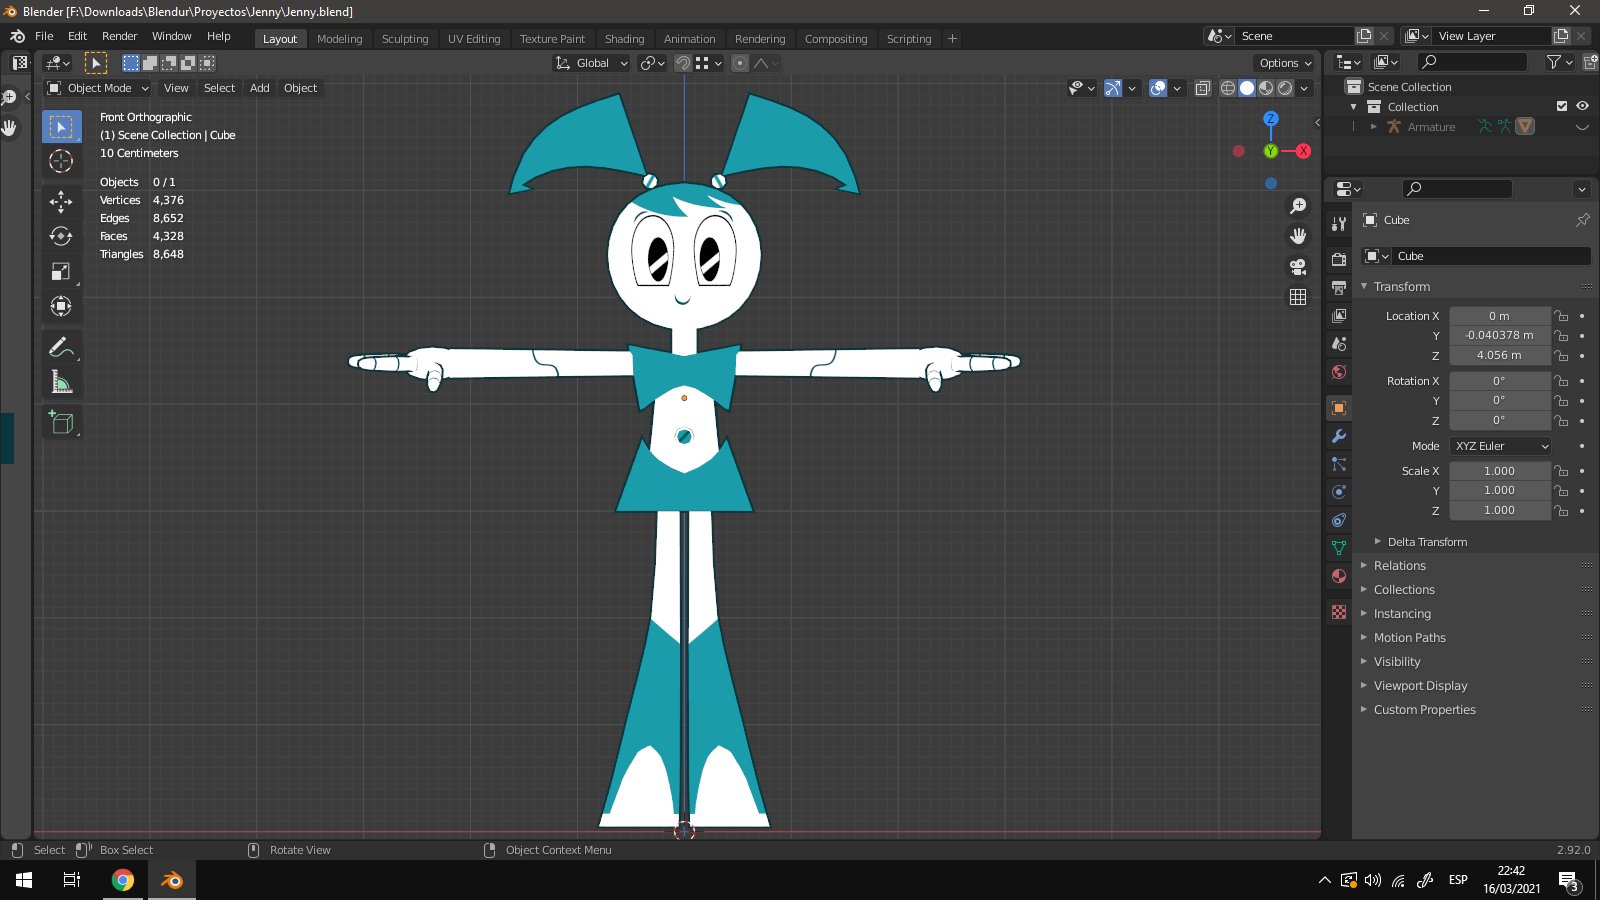Open the viewport Add menu
This screenshot has width=1600, height=900.
[x=259, y=88]
